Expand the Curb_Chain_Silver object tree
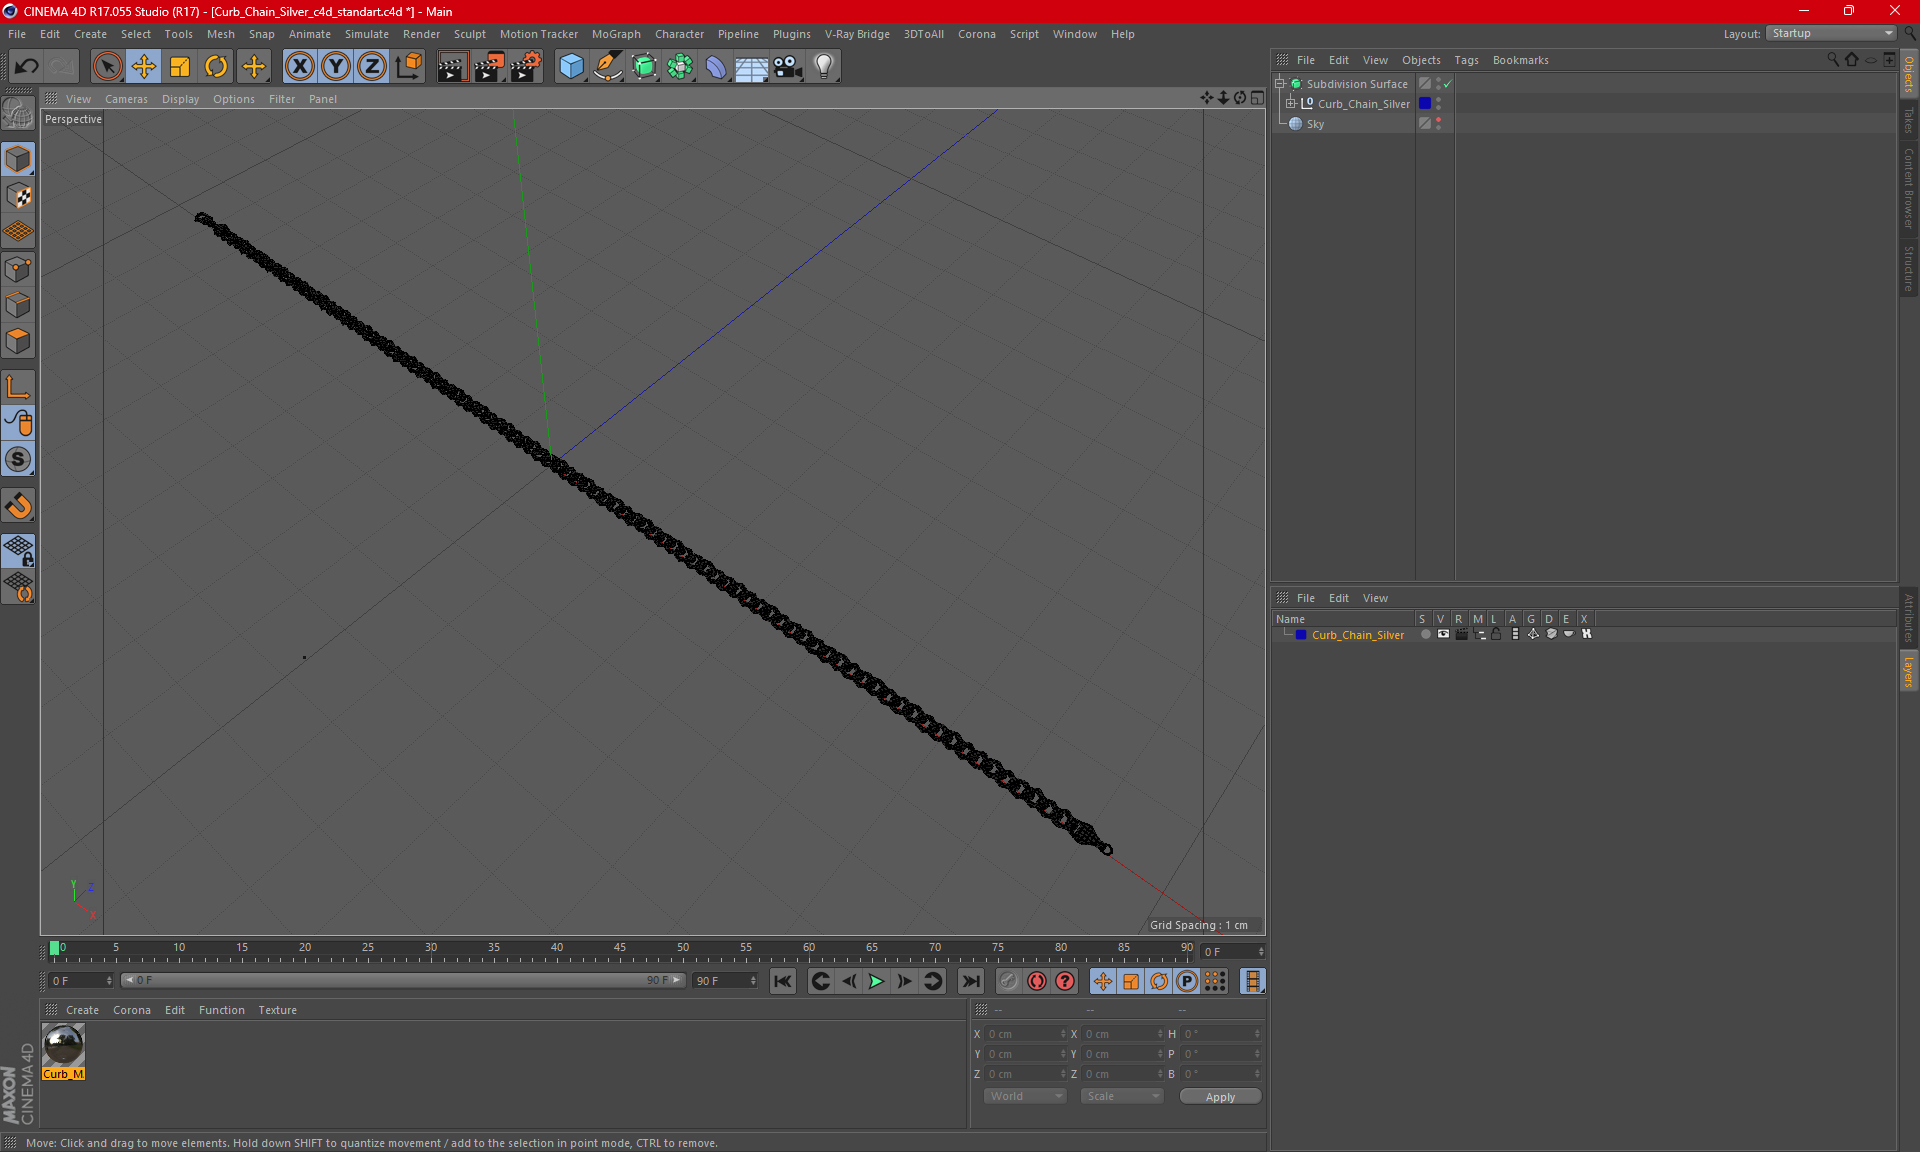 pyautogui.click(x=1291, y=104)
